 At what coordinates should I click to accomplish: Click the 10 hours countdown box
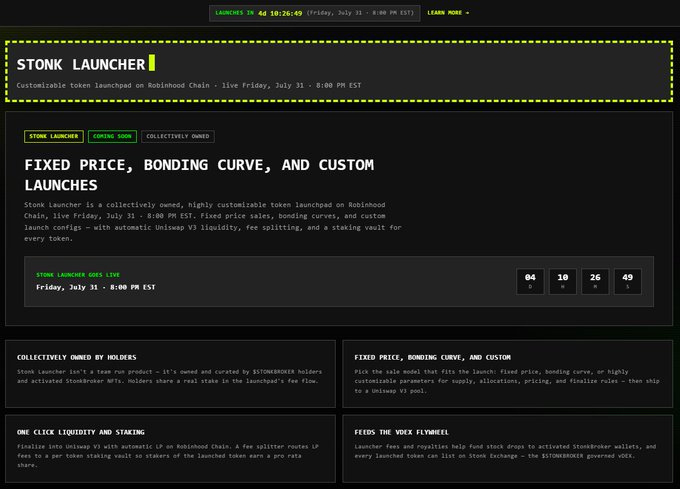coord(562,281)
